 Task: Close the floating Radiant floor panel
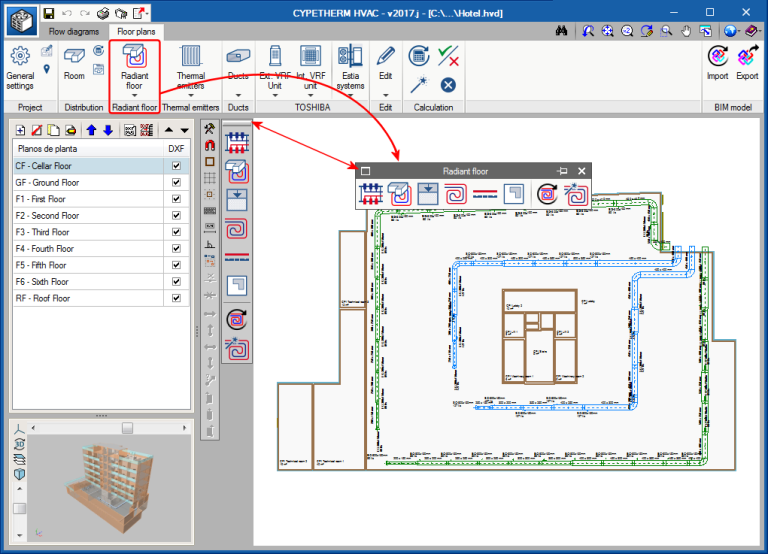581,171
